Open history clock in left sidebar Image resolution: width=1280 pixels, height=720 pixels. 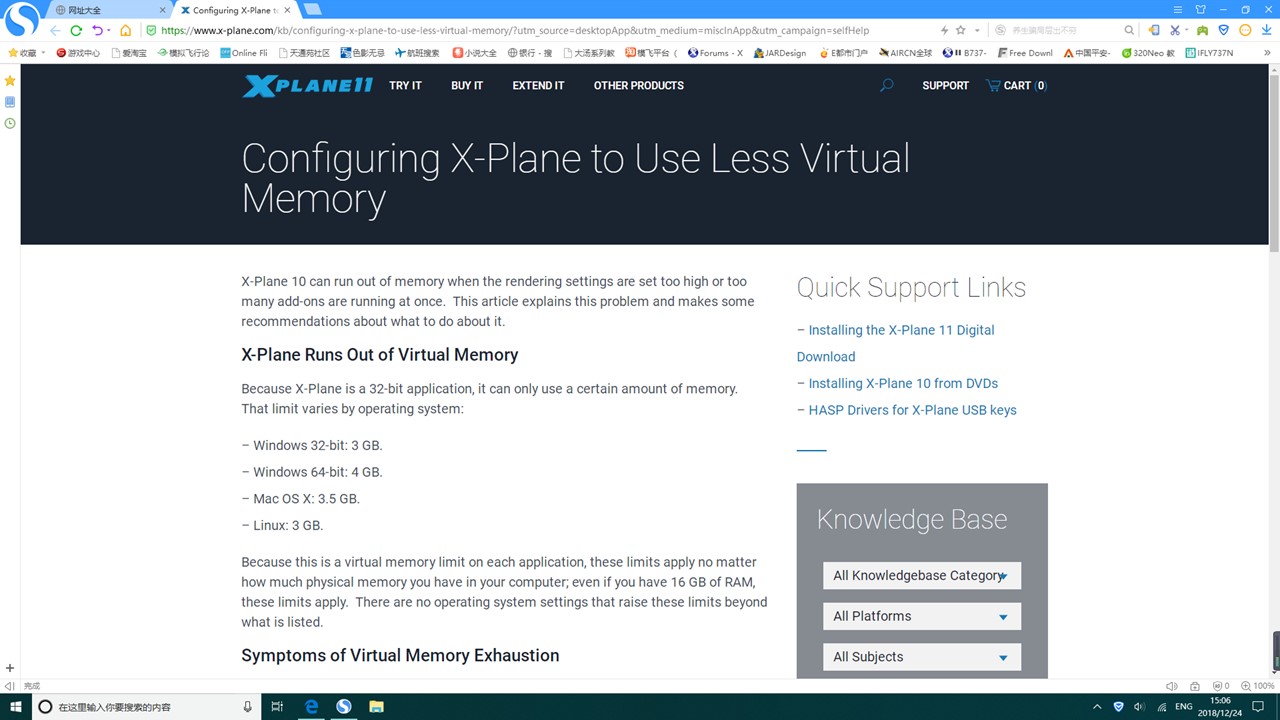10,123
